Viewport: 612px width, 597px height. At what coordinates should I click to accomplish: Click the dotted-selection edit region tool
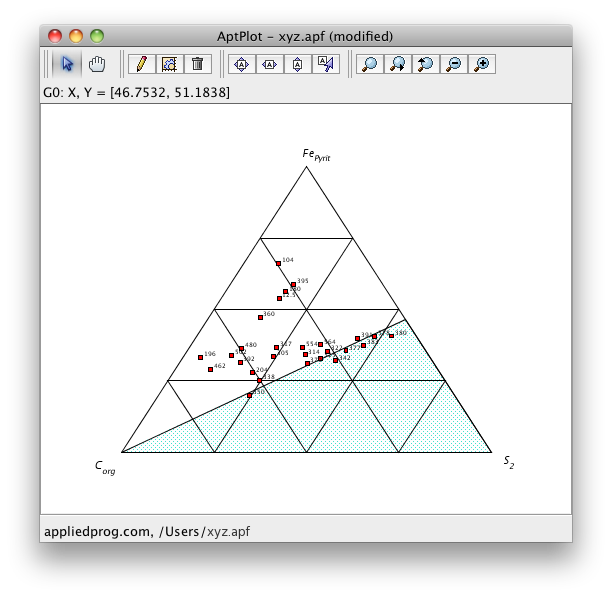coord(169,64)
